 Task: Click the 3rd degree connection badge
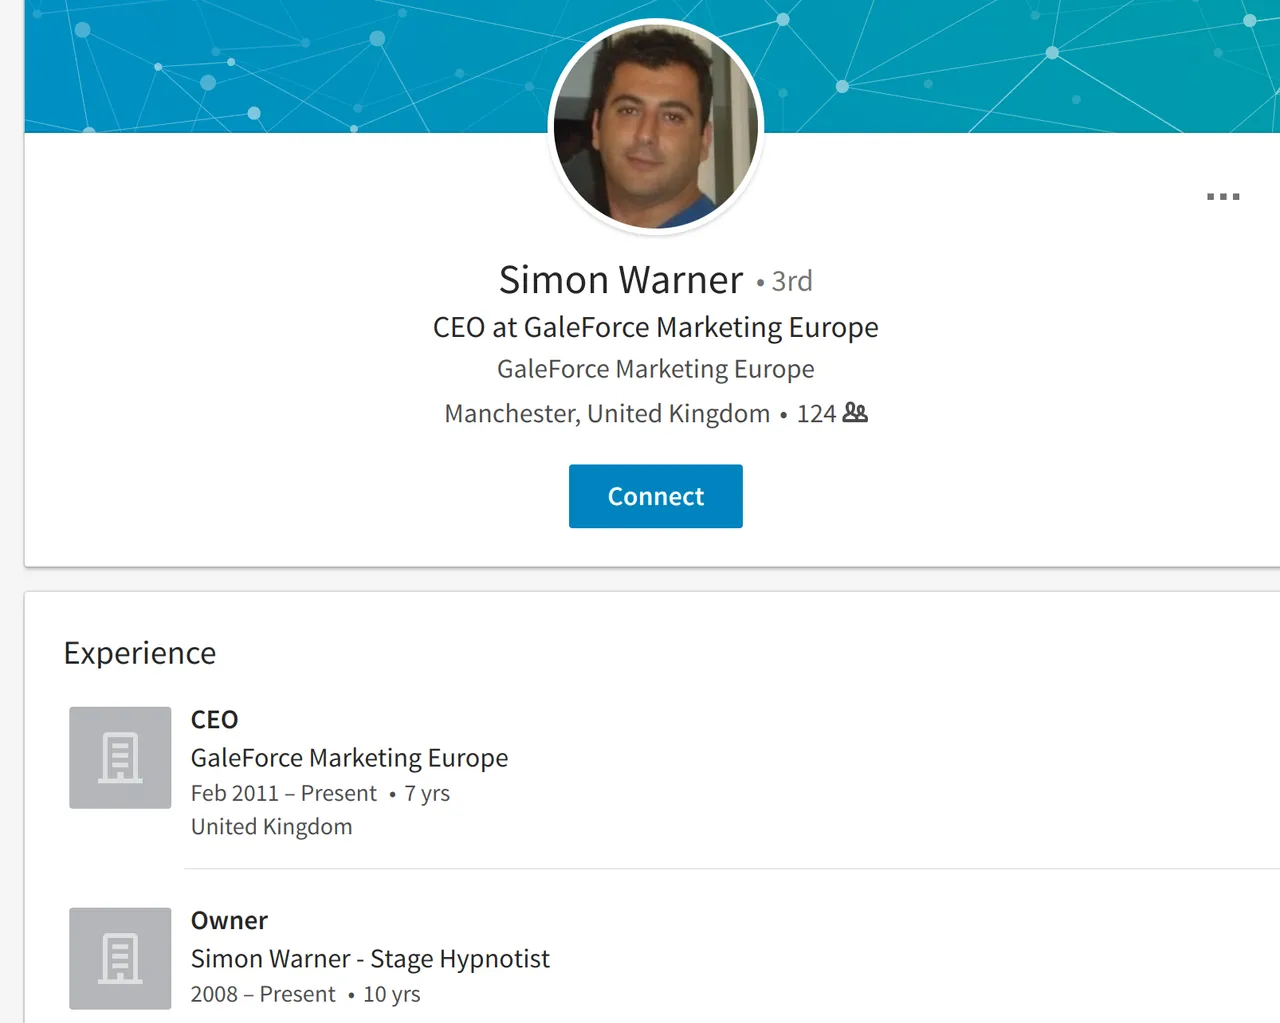[791, 281]
